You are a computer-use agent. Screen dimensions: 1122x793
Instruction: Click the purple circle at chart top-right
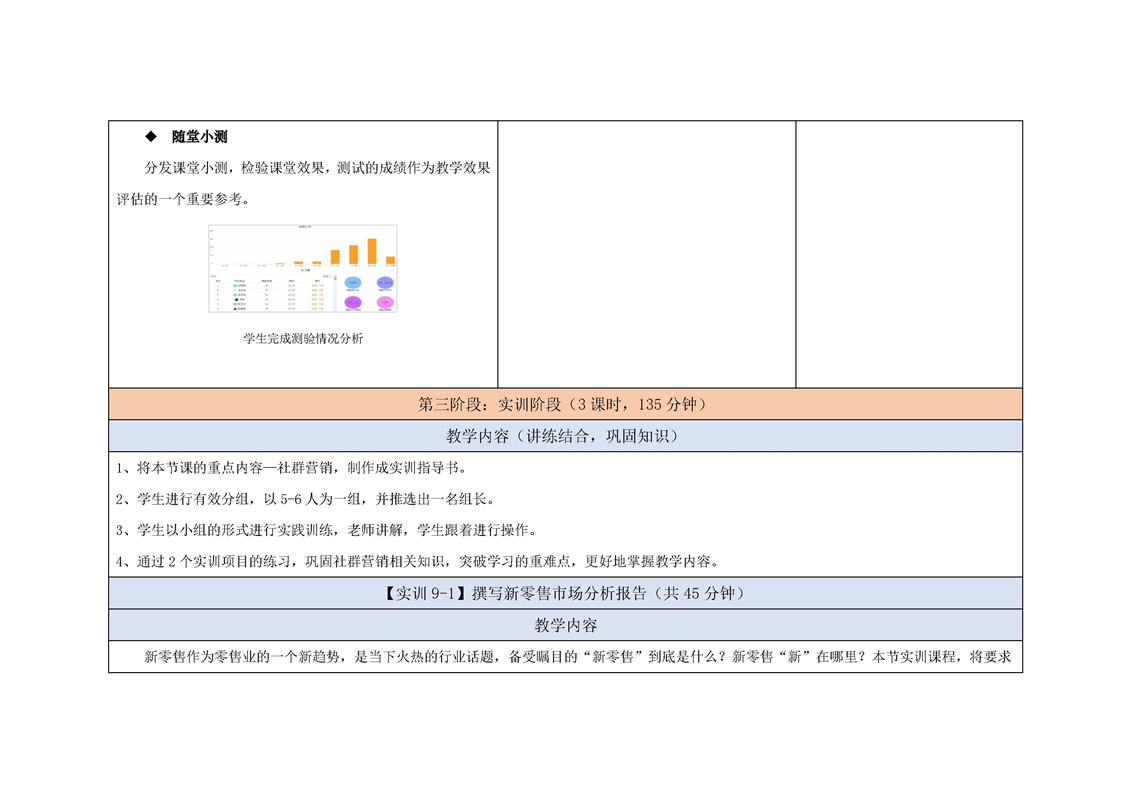[x=384, y=283]
